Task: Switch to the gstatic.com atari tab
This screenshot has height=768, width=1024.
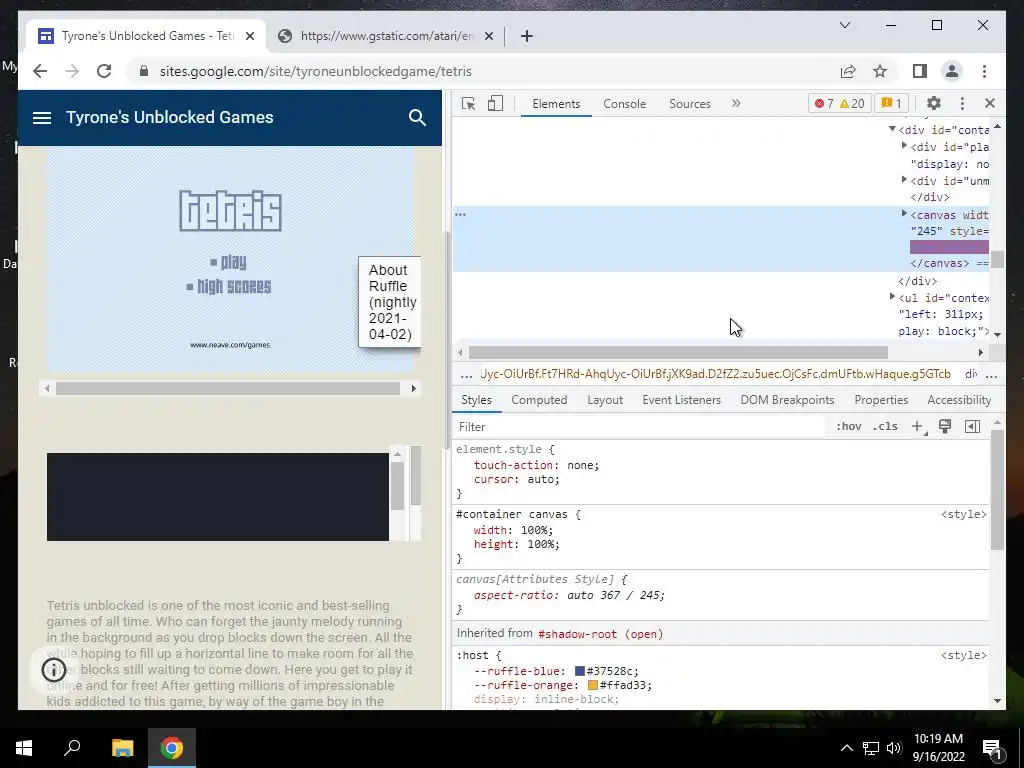Action: tap(385, 36)
